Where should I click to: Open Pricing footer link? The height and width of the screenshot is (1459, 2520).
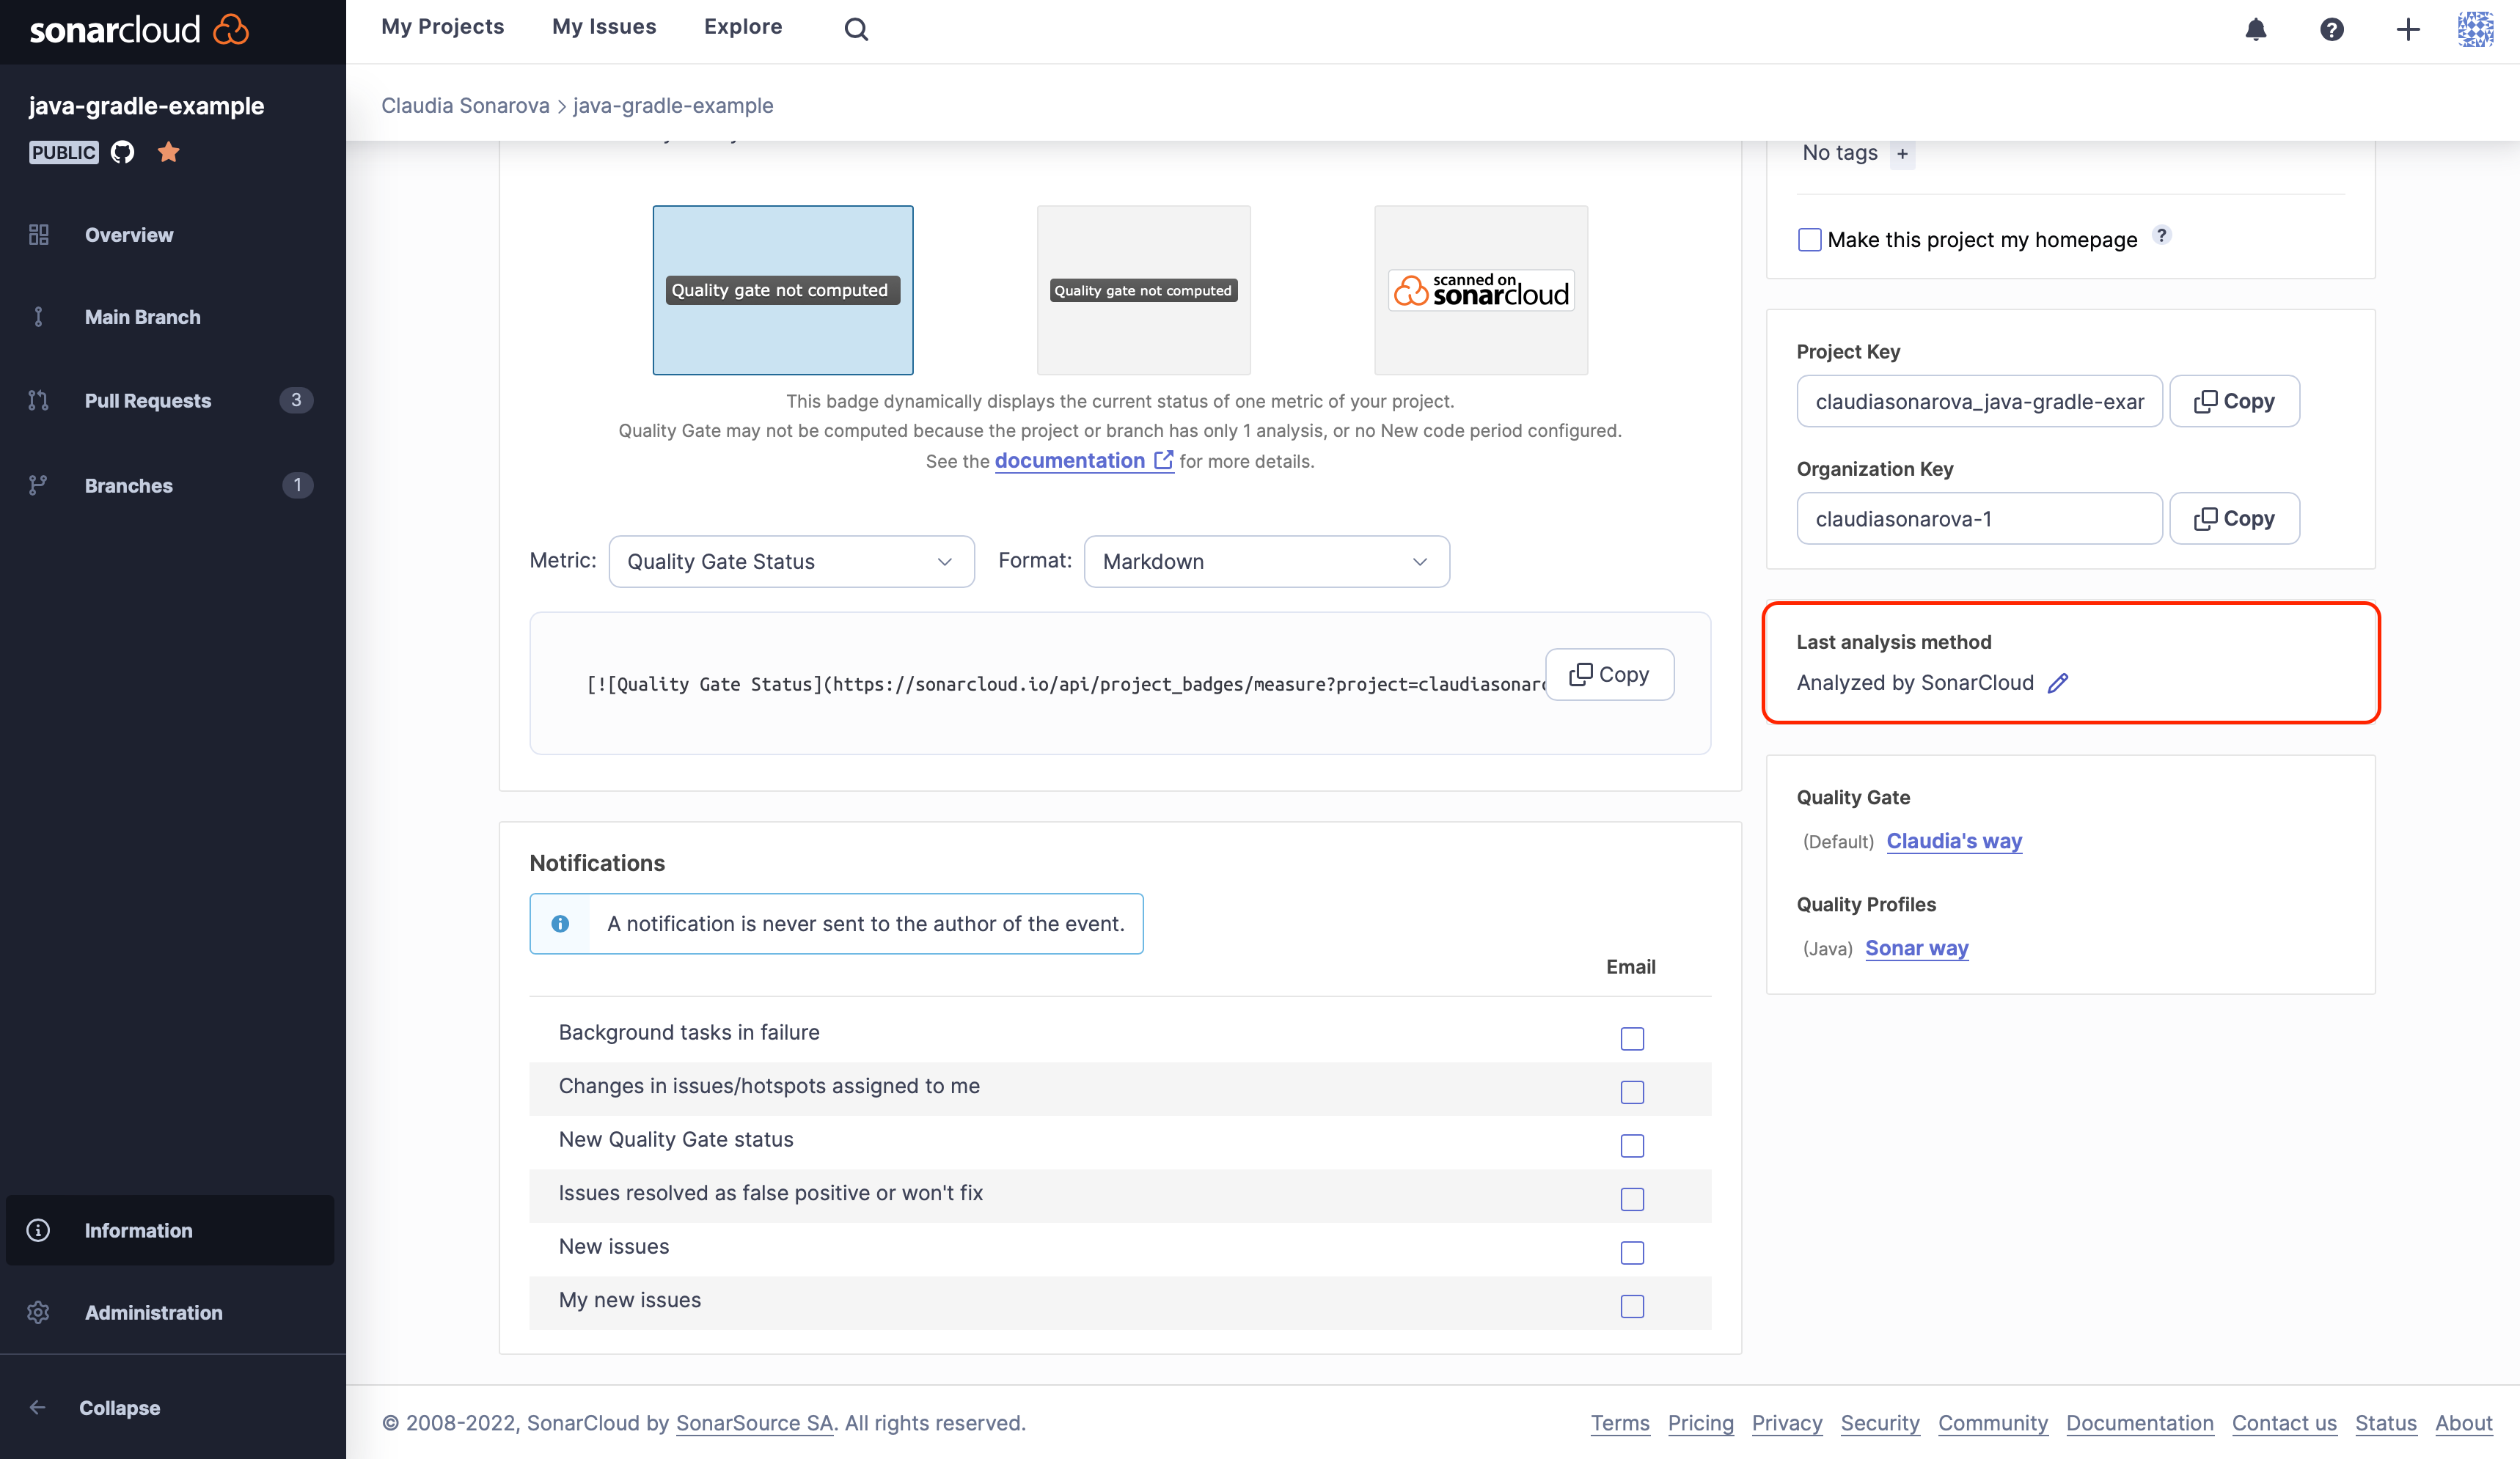point(1700,1423)
